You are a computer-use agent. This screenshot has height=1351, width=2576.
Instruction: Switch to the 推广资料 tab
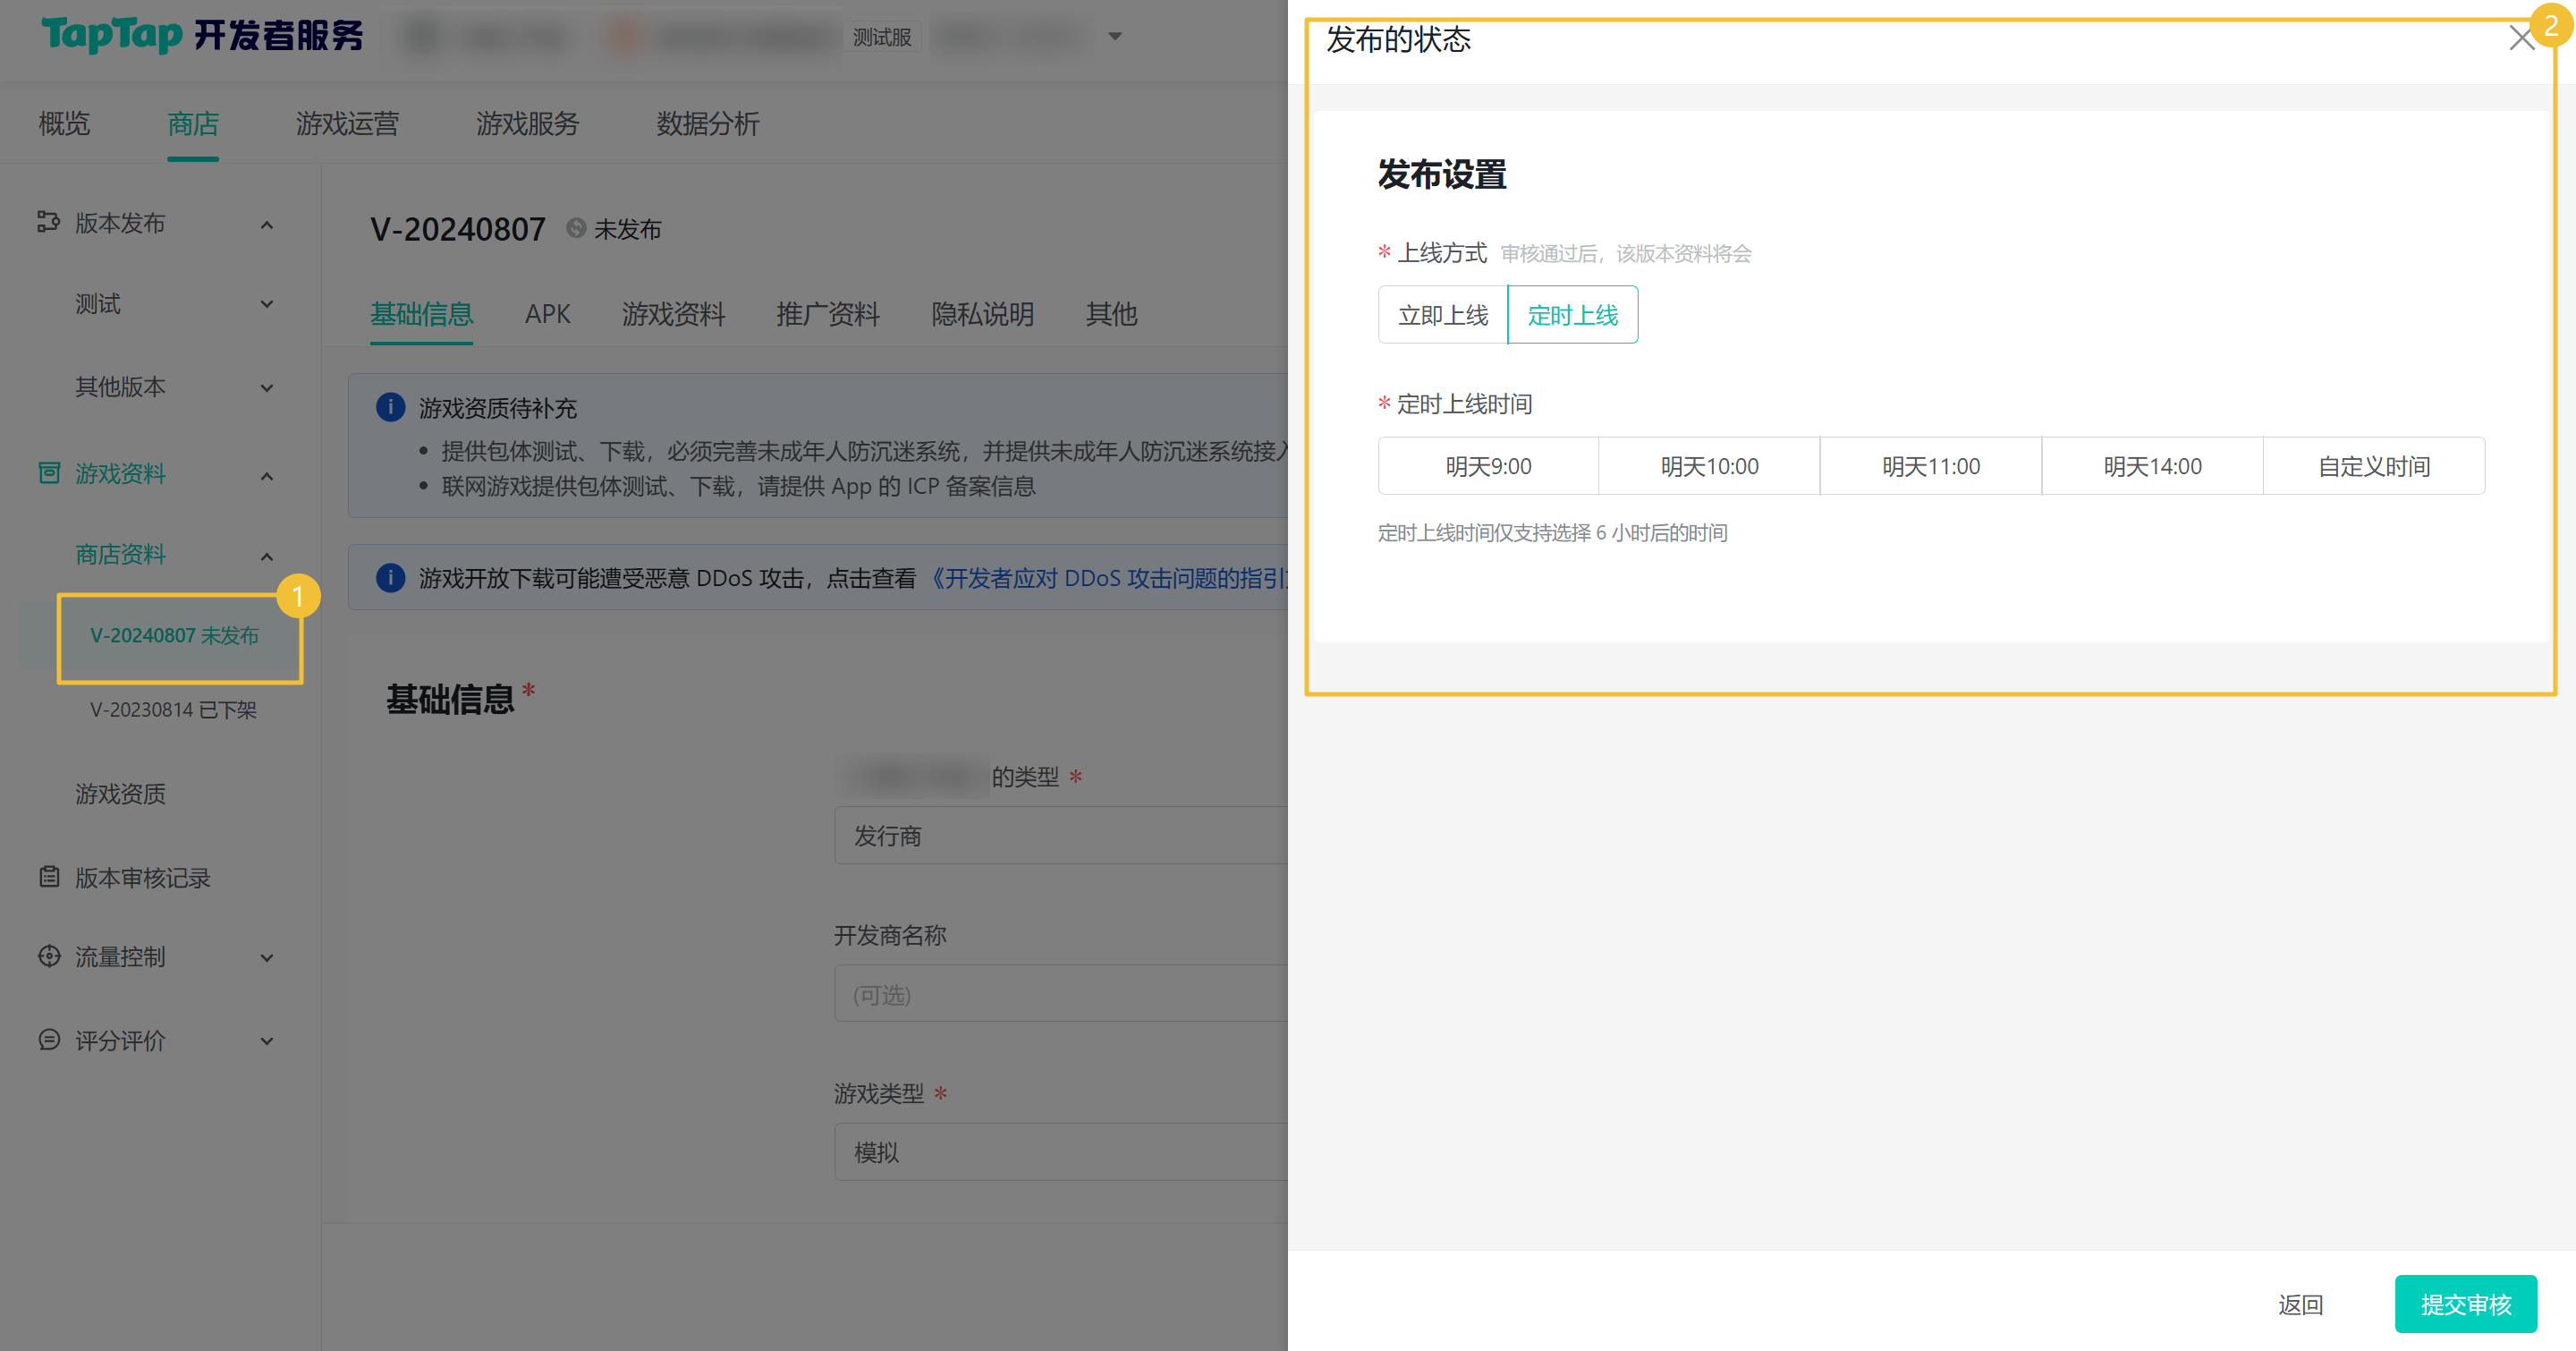tap(828, 314)
